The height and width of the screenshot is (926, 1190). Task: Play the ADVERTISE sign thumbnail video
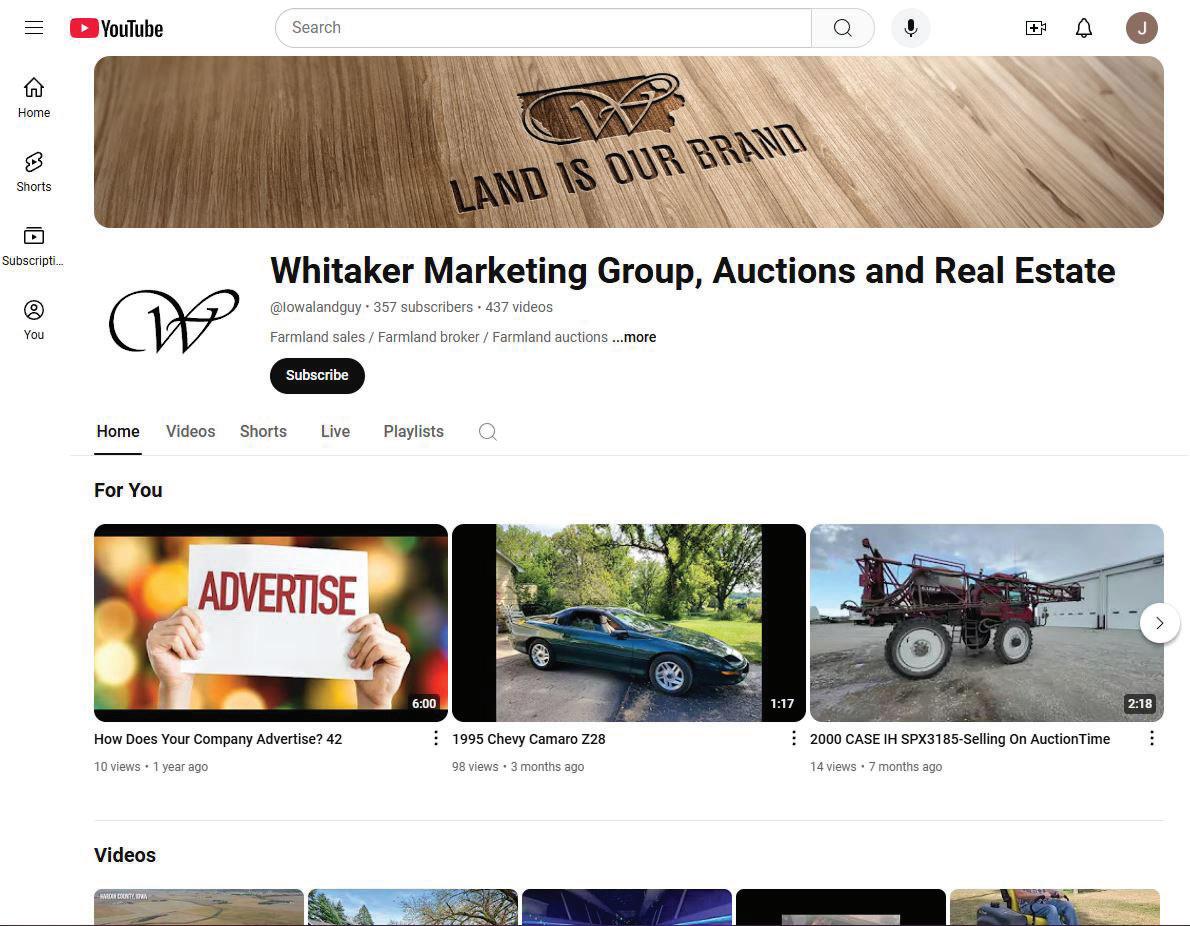pyautogui.click(x=271, y=623)
